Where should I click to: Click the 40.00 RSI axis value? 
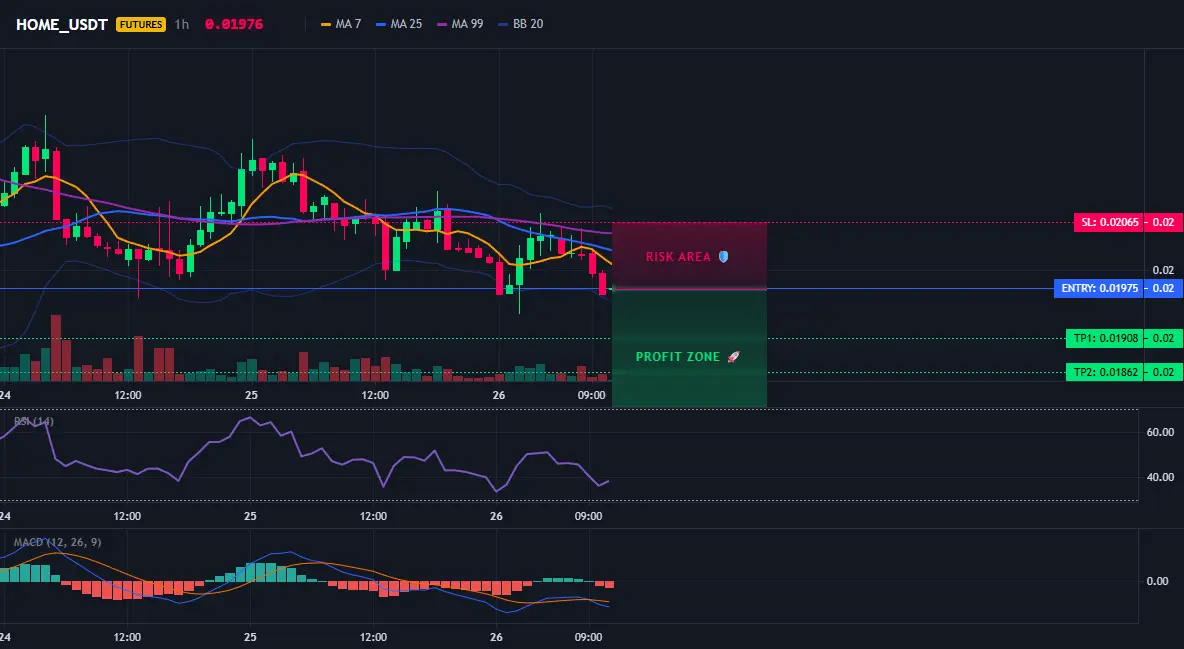tap(1161, 477)
